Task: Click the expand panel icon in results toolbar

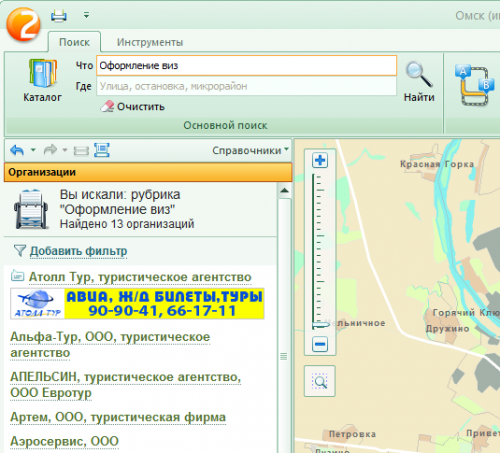Action: point(102,150)
